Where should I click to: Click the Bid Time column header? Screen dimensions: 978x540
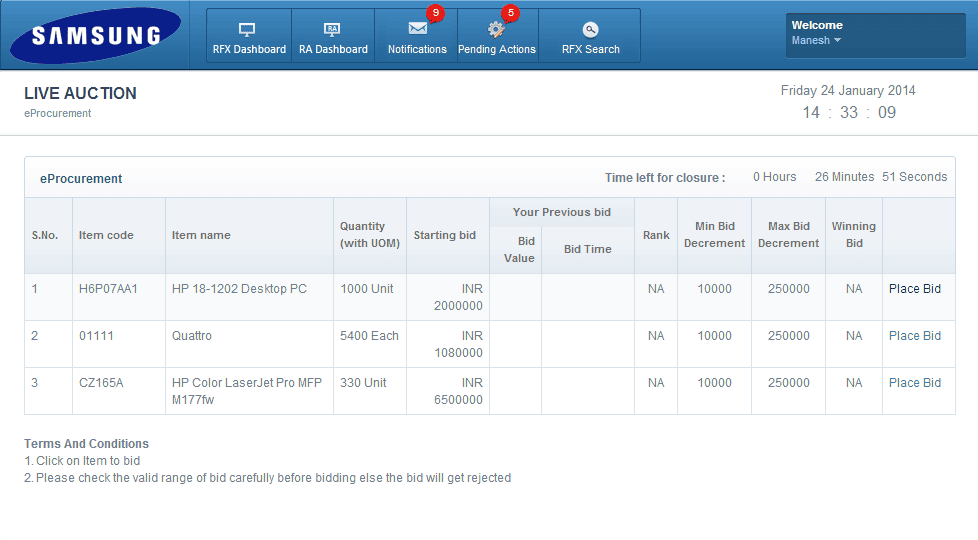point(588,249)
